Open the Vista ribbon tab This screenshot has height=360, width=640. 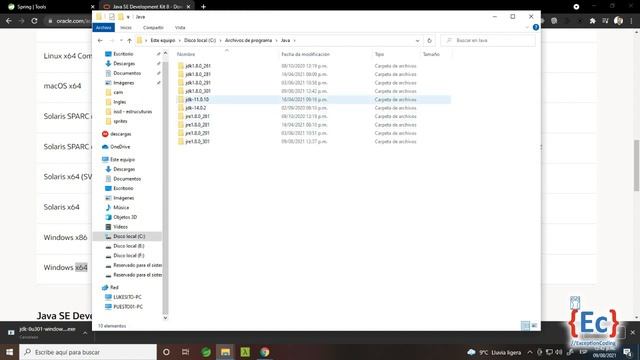pos(180,27)
